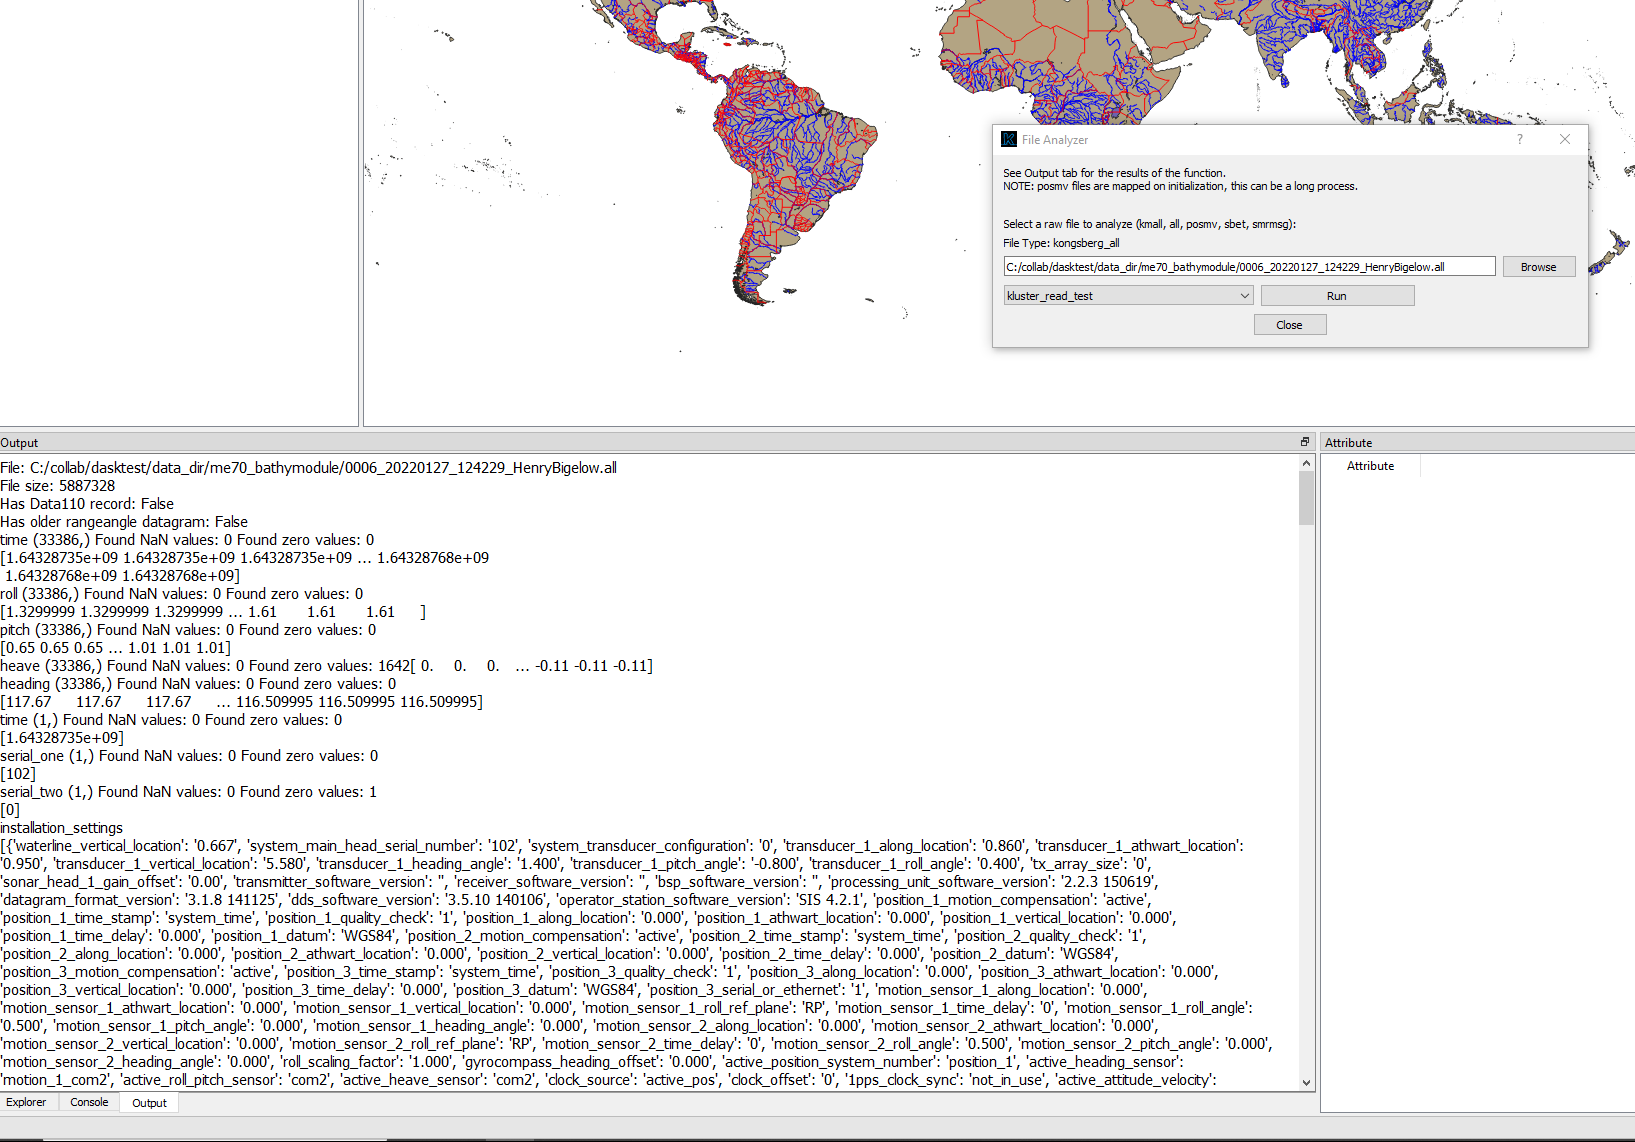
Task: Click the float panel icon on the Output header
Action: click(1304, 441)
